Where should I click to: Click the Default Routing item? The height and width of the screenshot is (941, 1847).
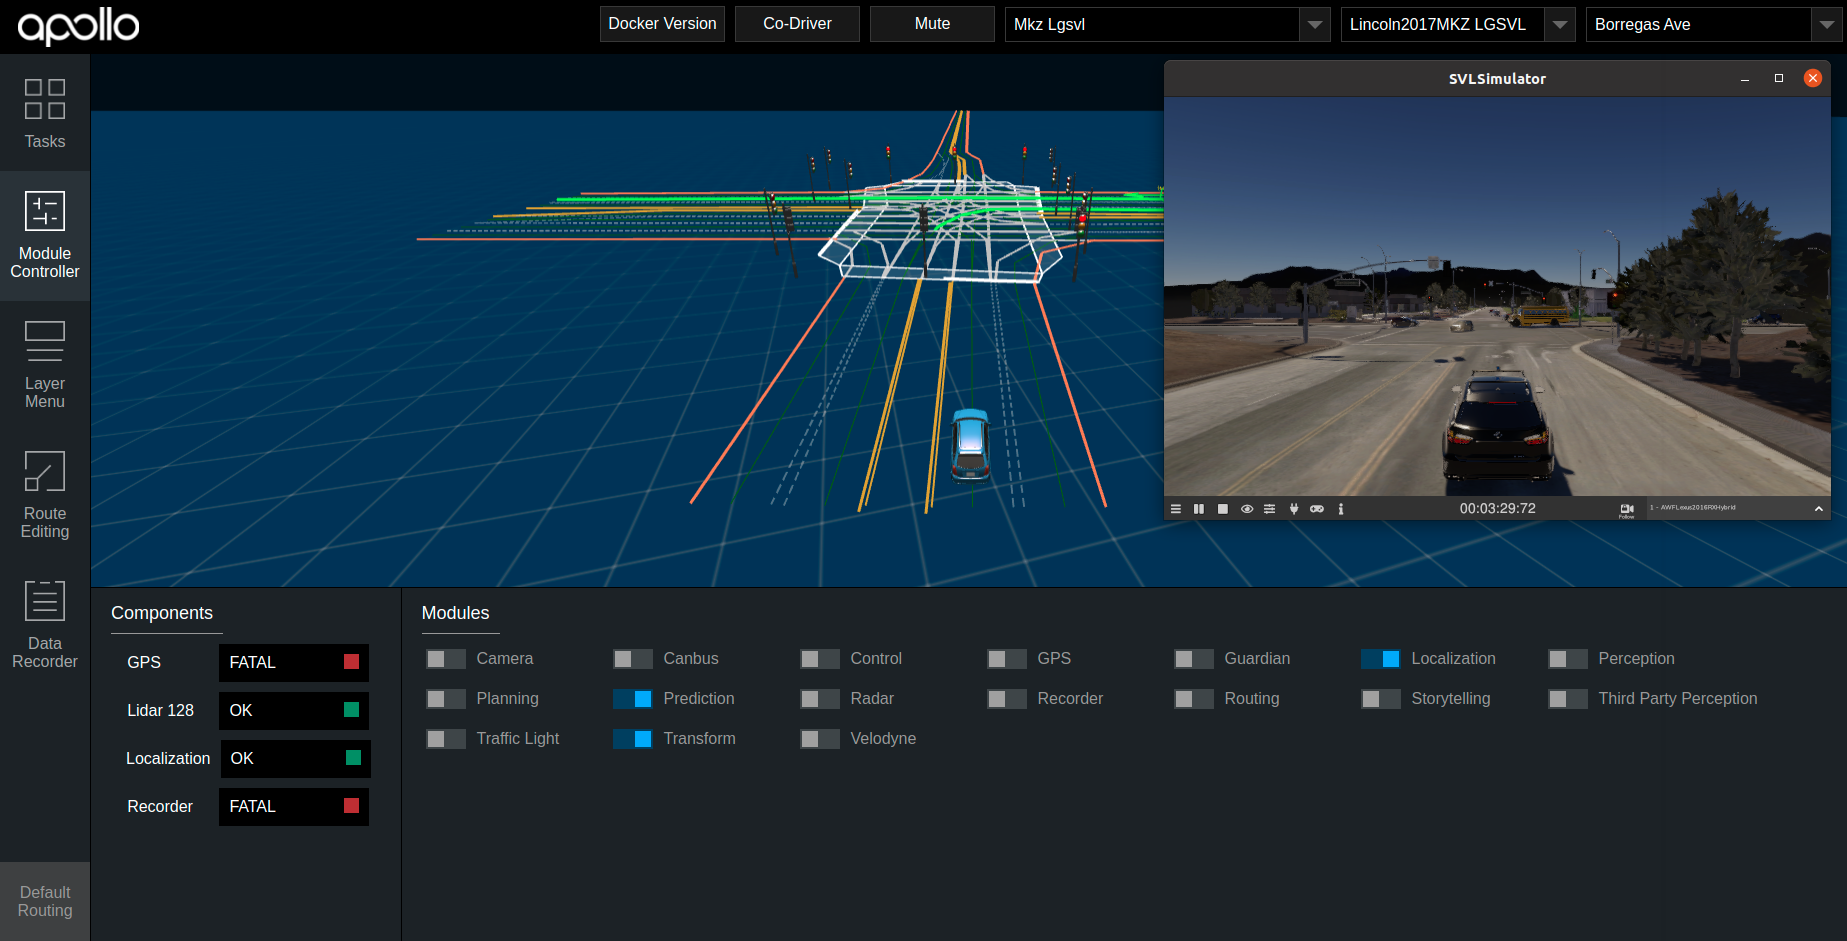tap(45, 901)
